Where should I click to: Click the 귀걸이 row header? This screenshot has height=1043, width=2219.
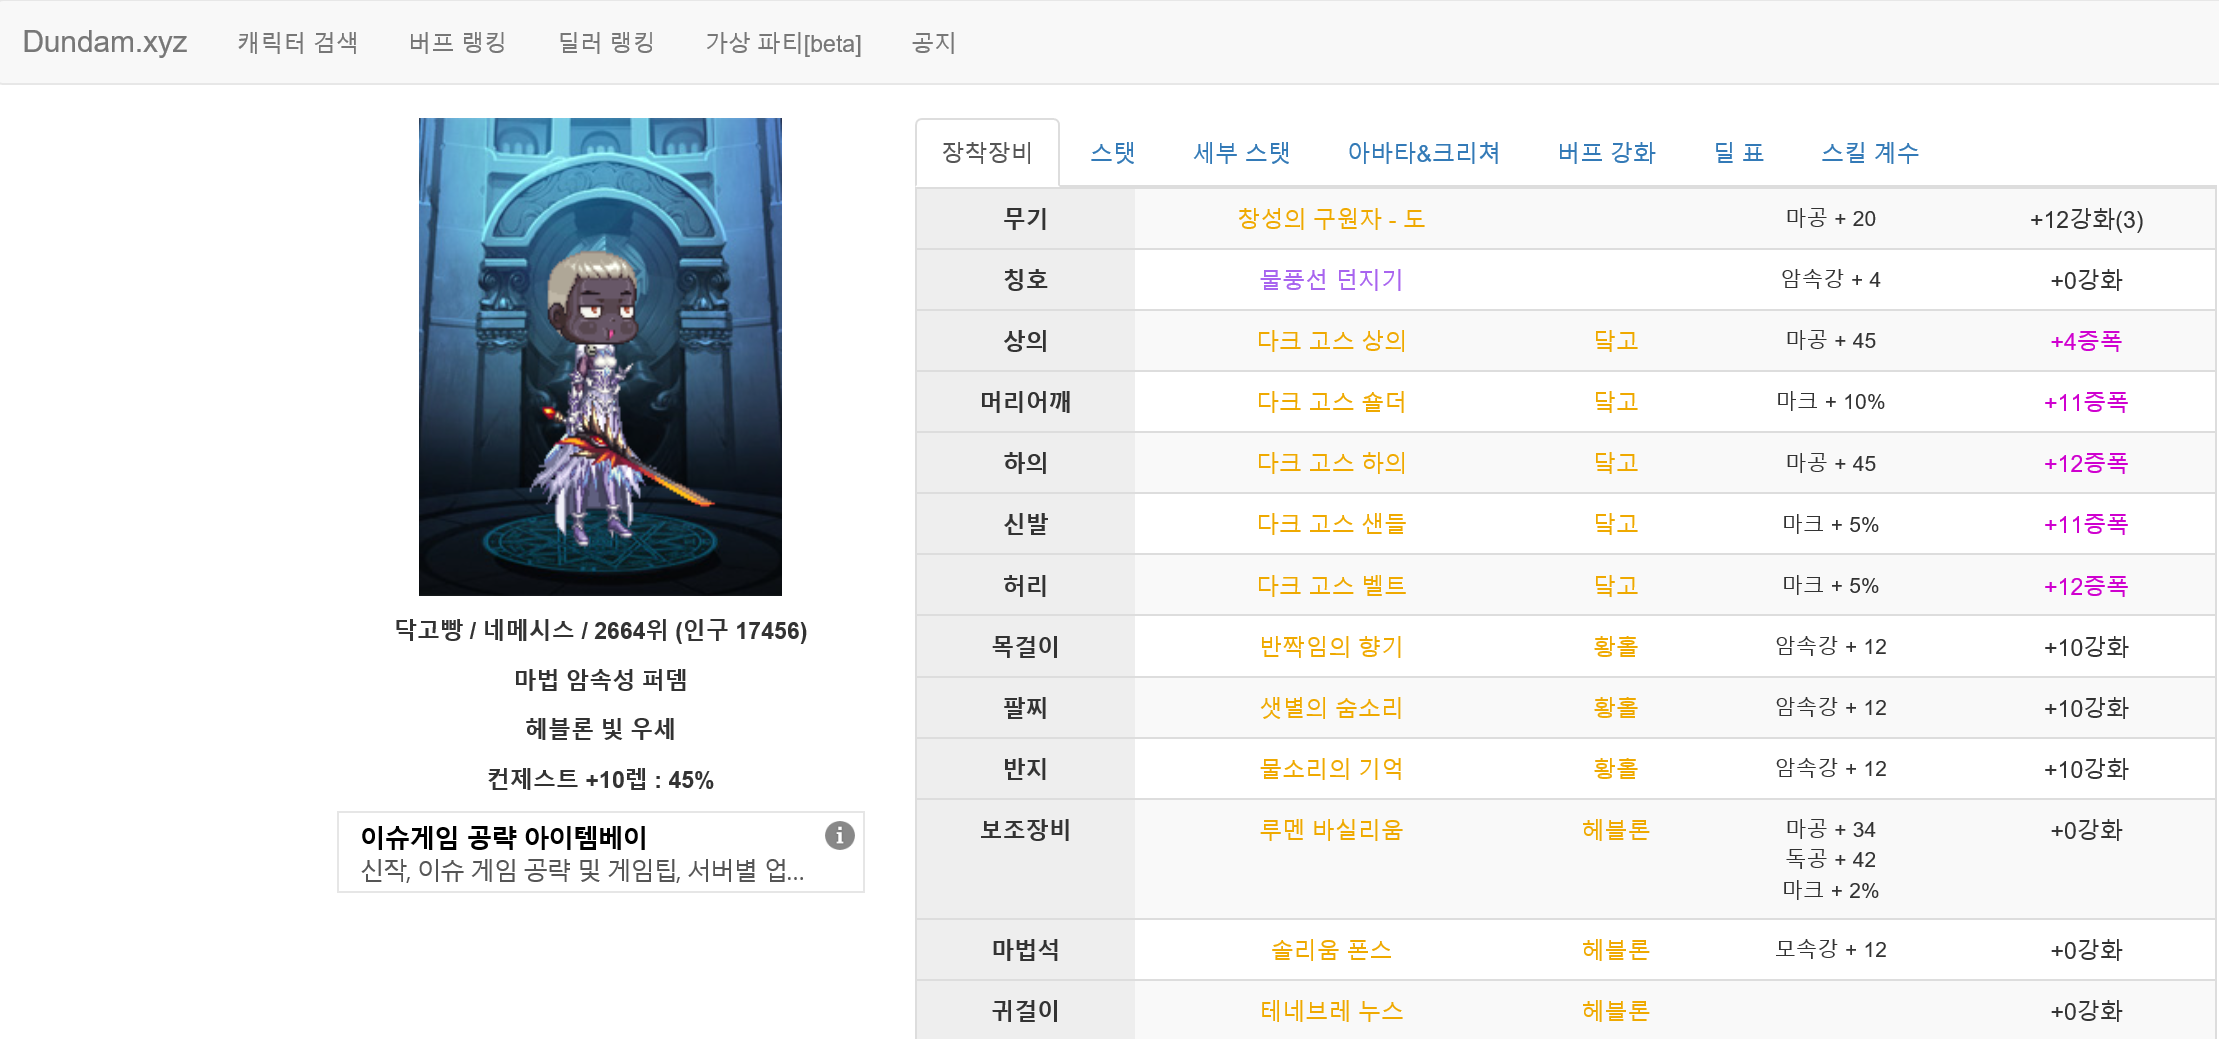point(1025,1011)
